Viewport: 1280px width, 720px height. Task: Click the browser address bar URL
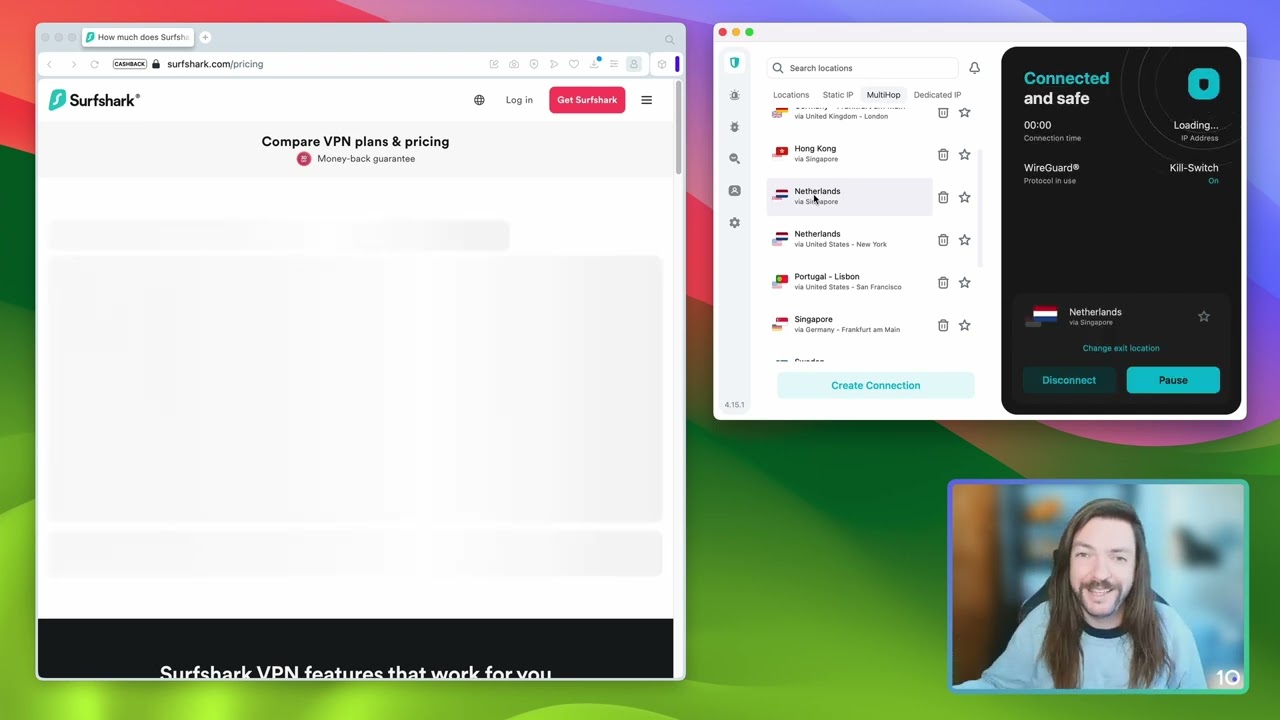click(215, 64)
